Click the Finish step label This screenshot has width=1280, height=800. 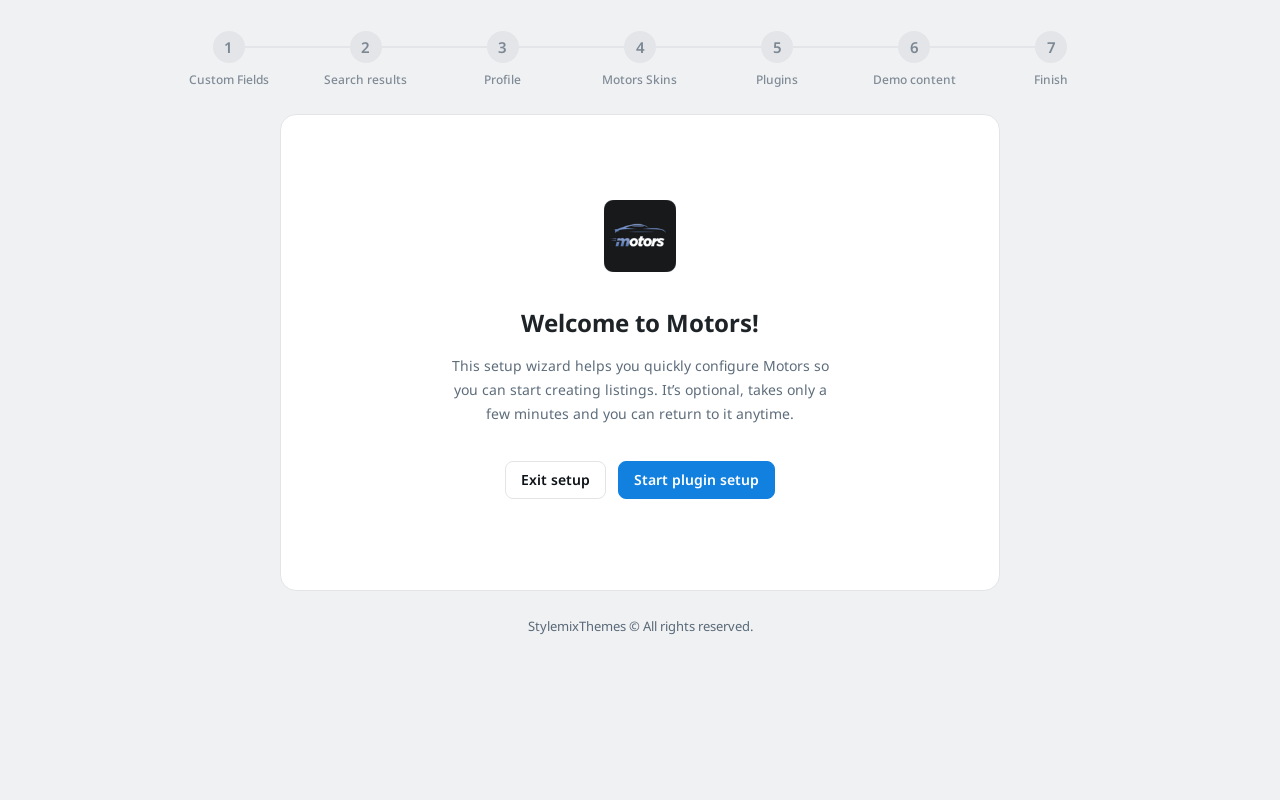click(1051, 80)
